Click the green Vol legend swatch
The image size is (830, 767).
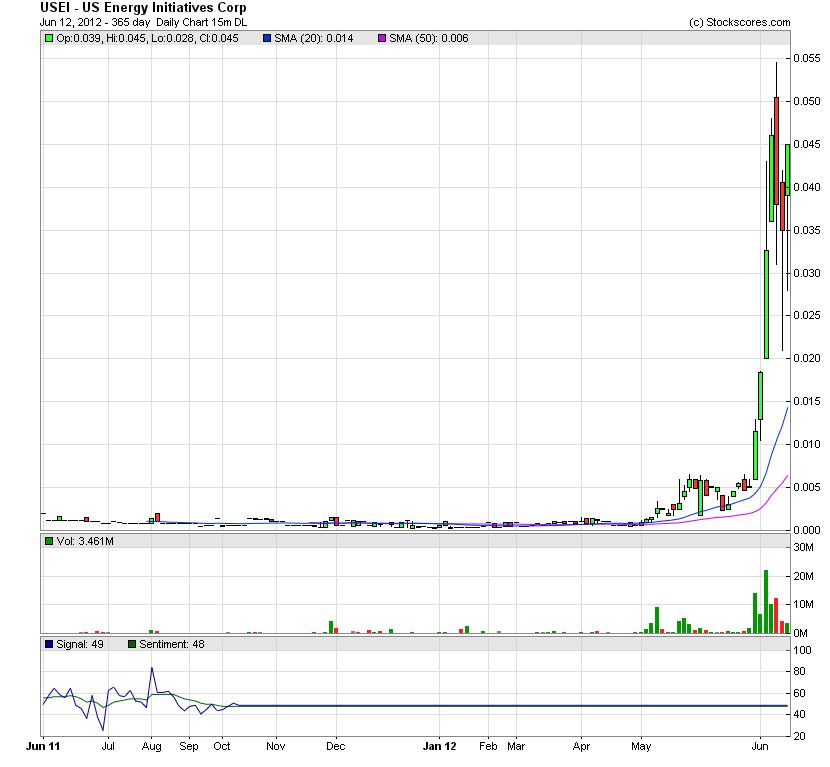49,542
